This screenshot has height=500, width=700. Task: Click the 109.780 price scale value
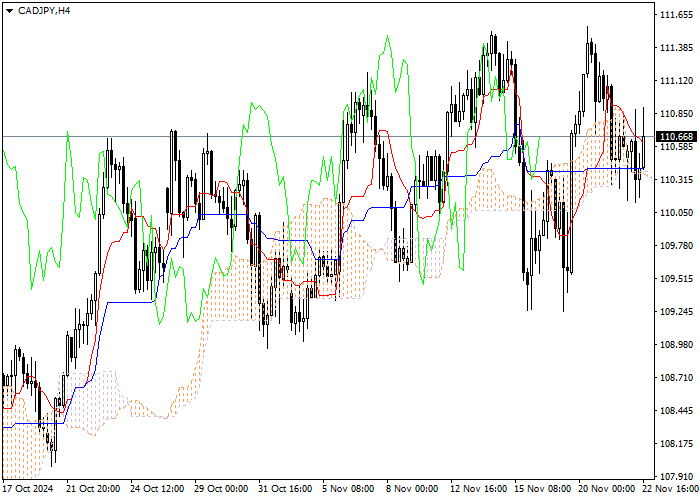(x=676, y=246)
